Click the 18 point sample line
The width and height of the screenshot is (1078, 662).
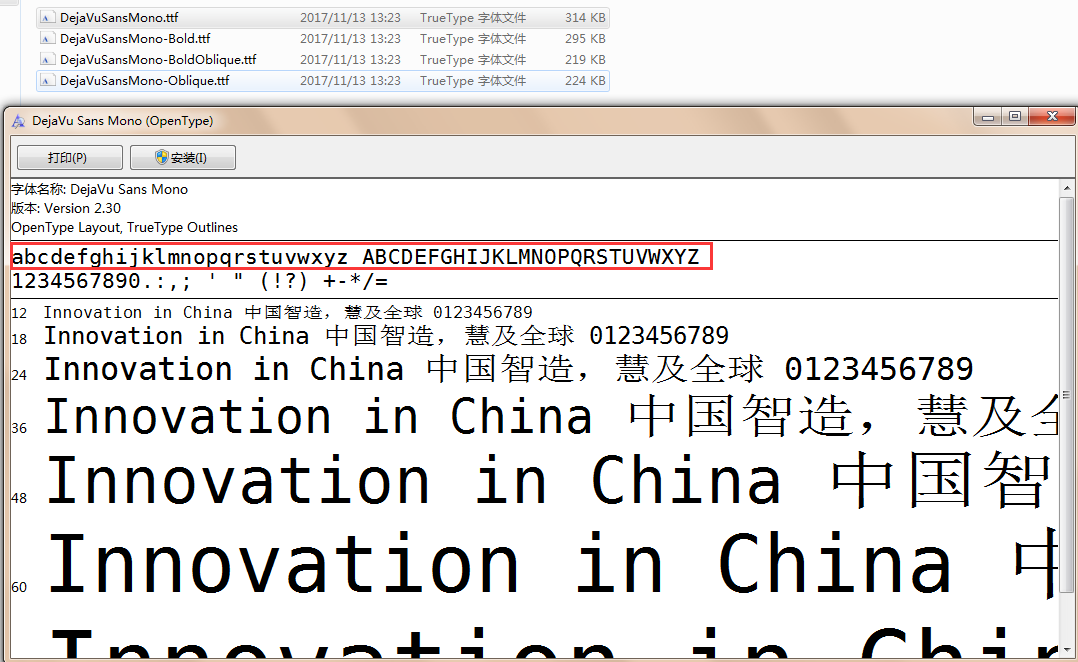pyautogui.click(x=386, y=336)
